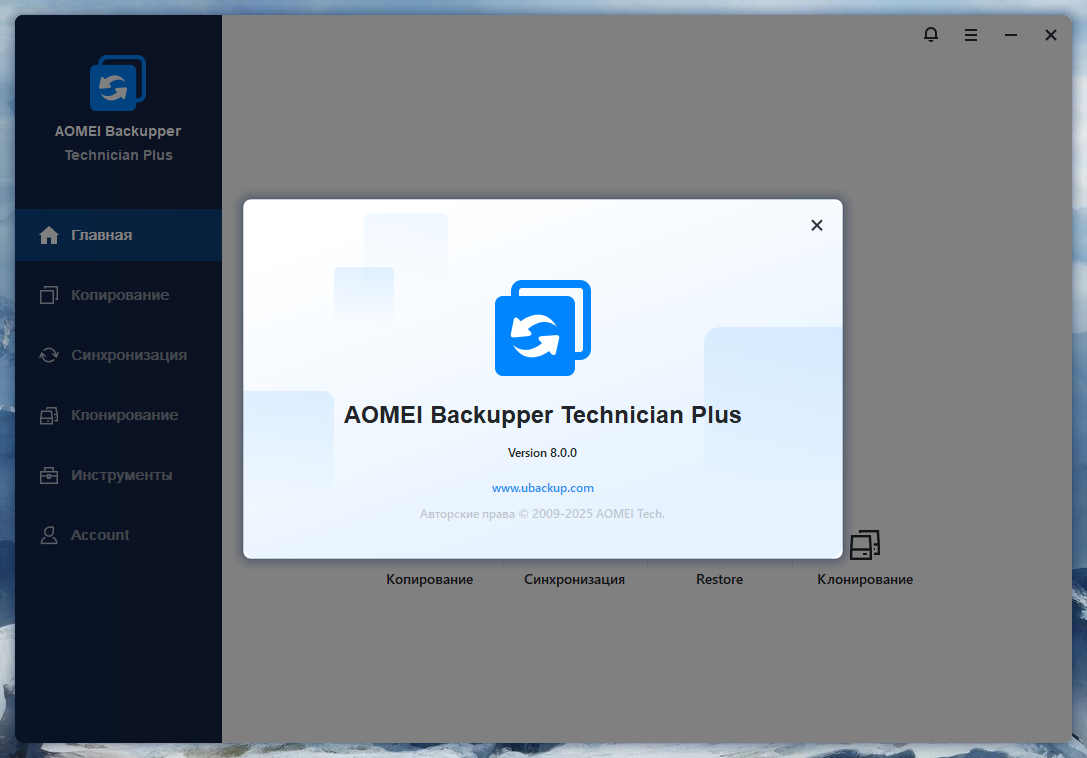Screen dimensions: 1087x758
Task: Close the AOMEI Backupper main window
Action: 1051,35
